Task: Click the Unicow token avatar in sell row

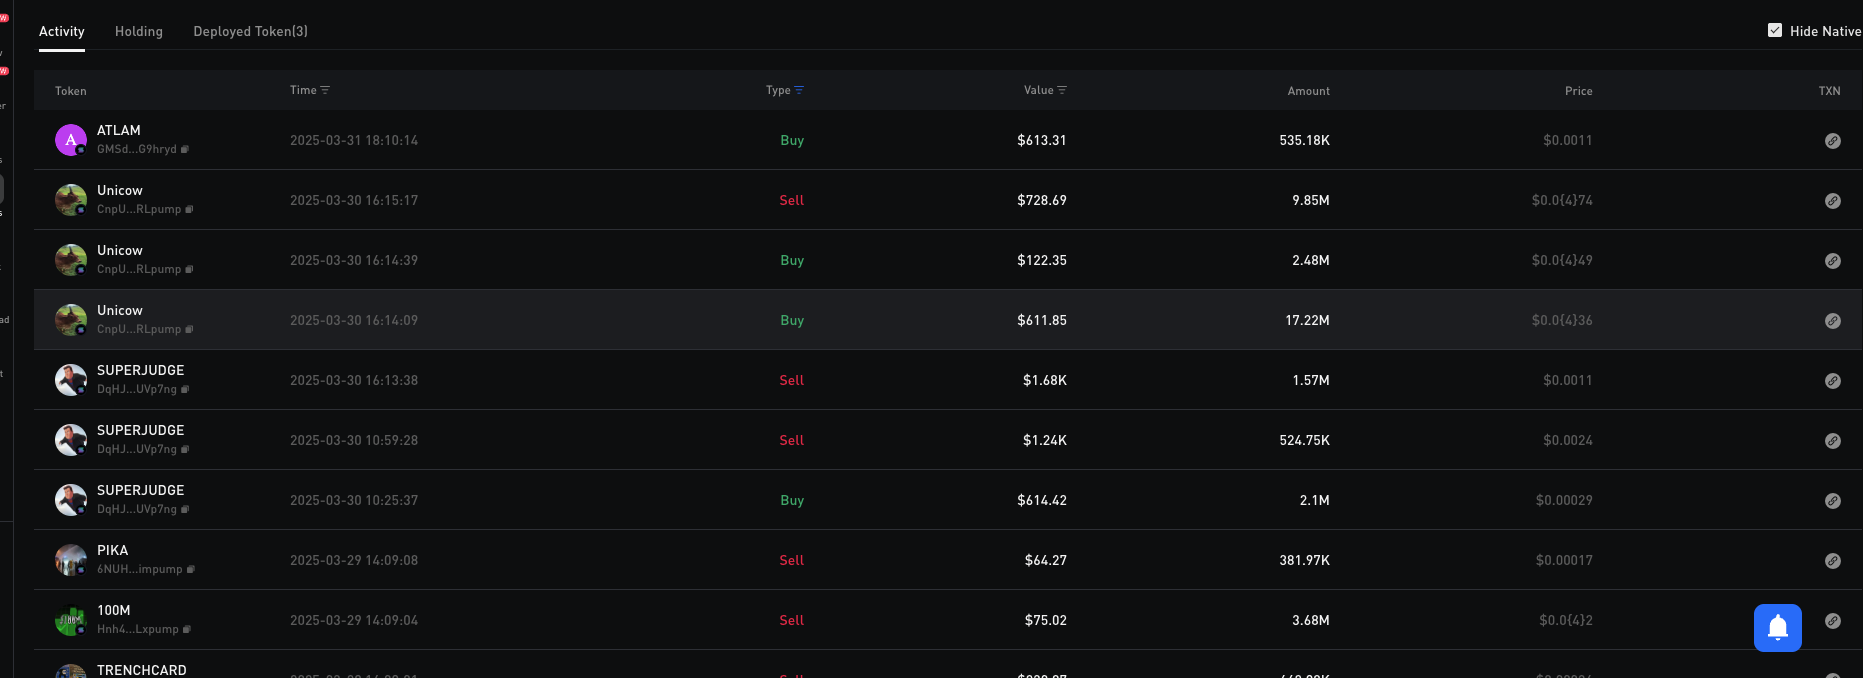Action: coord(70,200)
